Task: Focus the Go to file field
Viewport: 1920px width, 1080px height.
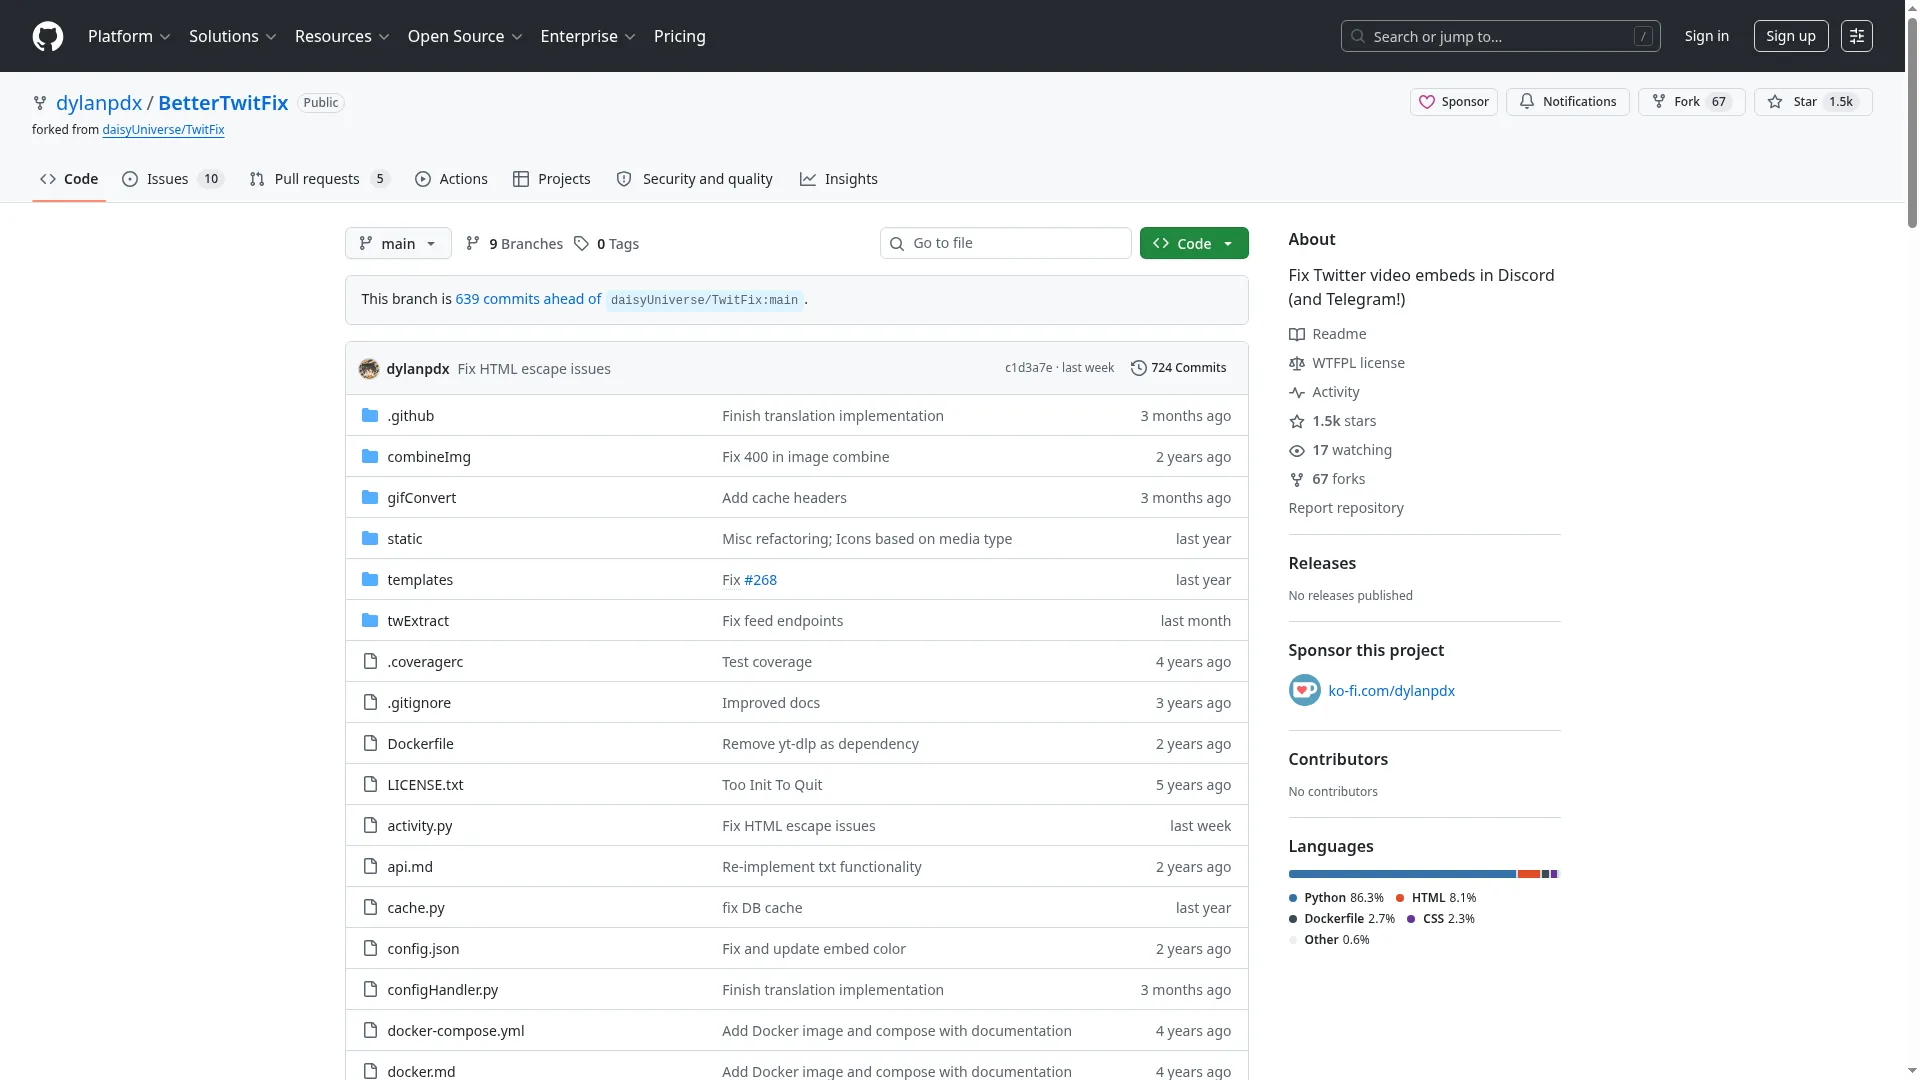Action: point(1005,243)
